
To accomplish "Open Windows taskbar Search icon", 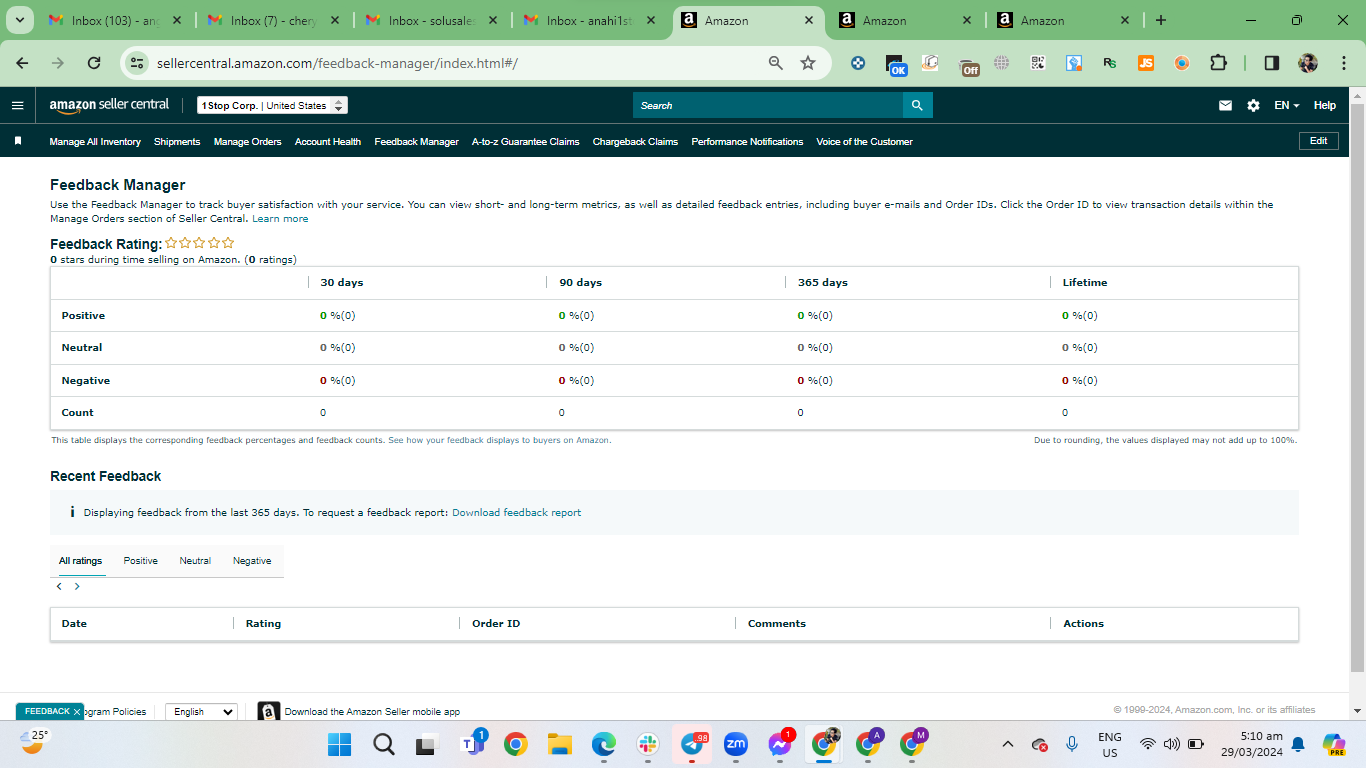I will point(384,744).
